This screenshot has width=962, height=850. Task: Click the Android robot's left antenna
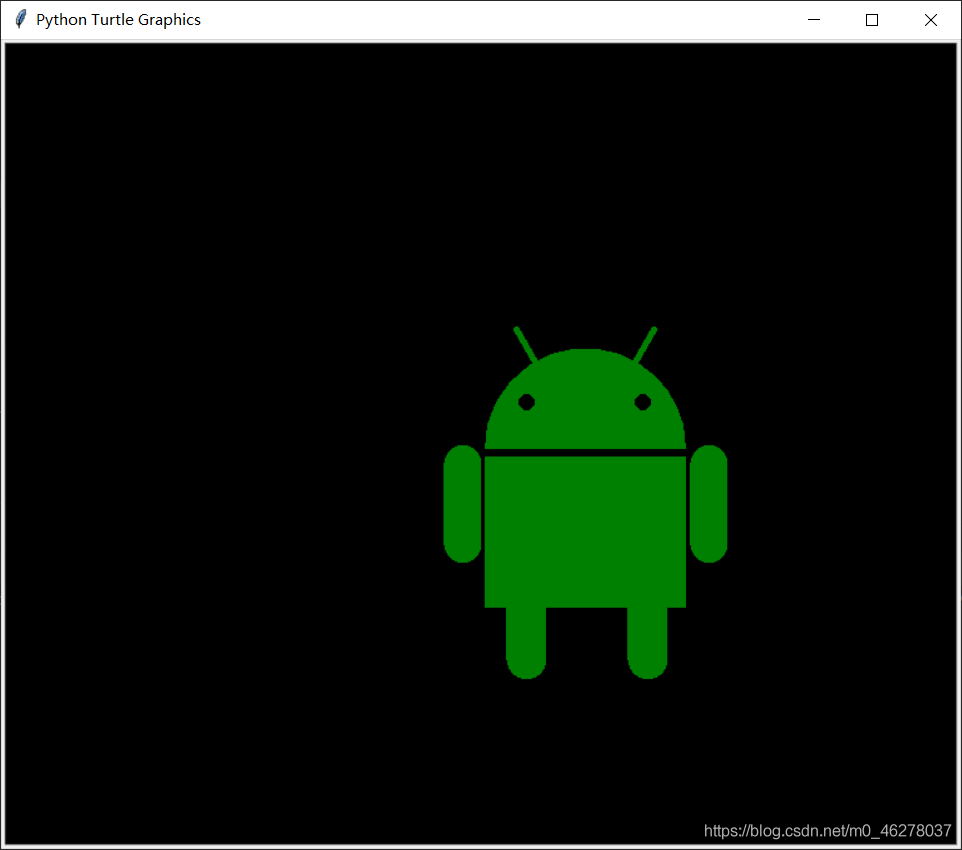click(x=525, y=344)
